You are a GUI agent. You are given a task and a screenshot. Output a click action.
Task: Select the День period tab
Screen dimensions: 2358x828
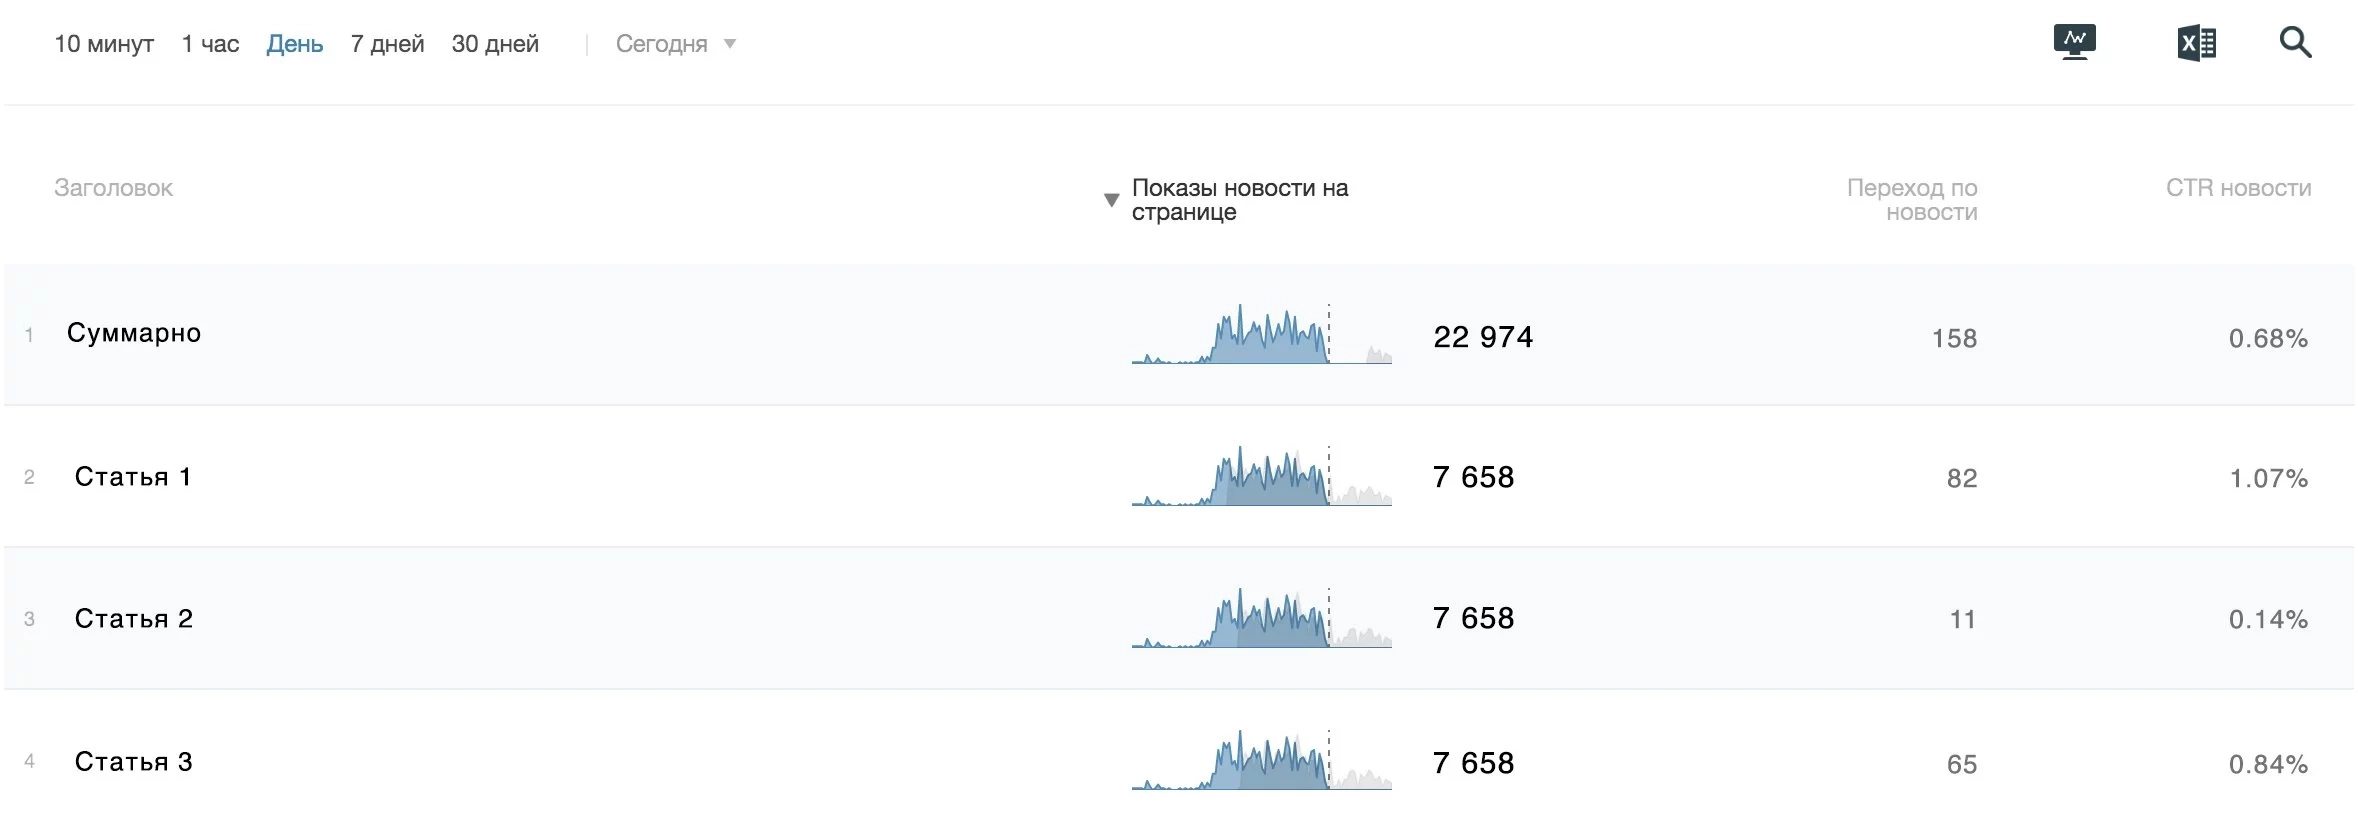pyautogui.click(x=294, y=44)
